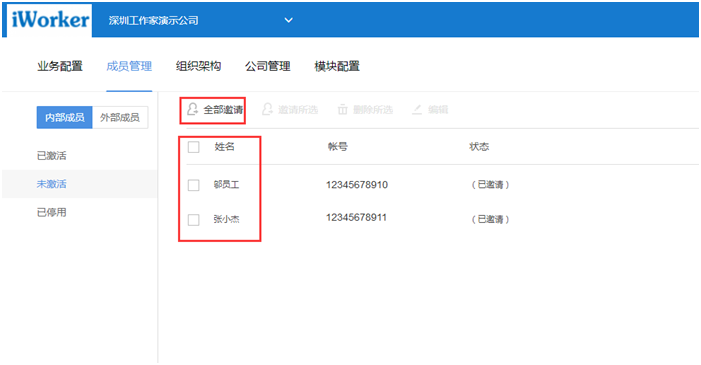Expand the company selector dropdown arrow
Viewport: 701px width, 365px height.
pyautogui.click(x=289, y=20)
